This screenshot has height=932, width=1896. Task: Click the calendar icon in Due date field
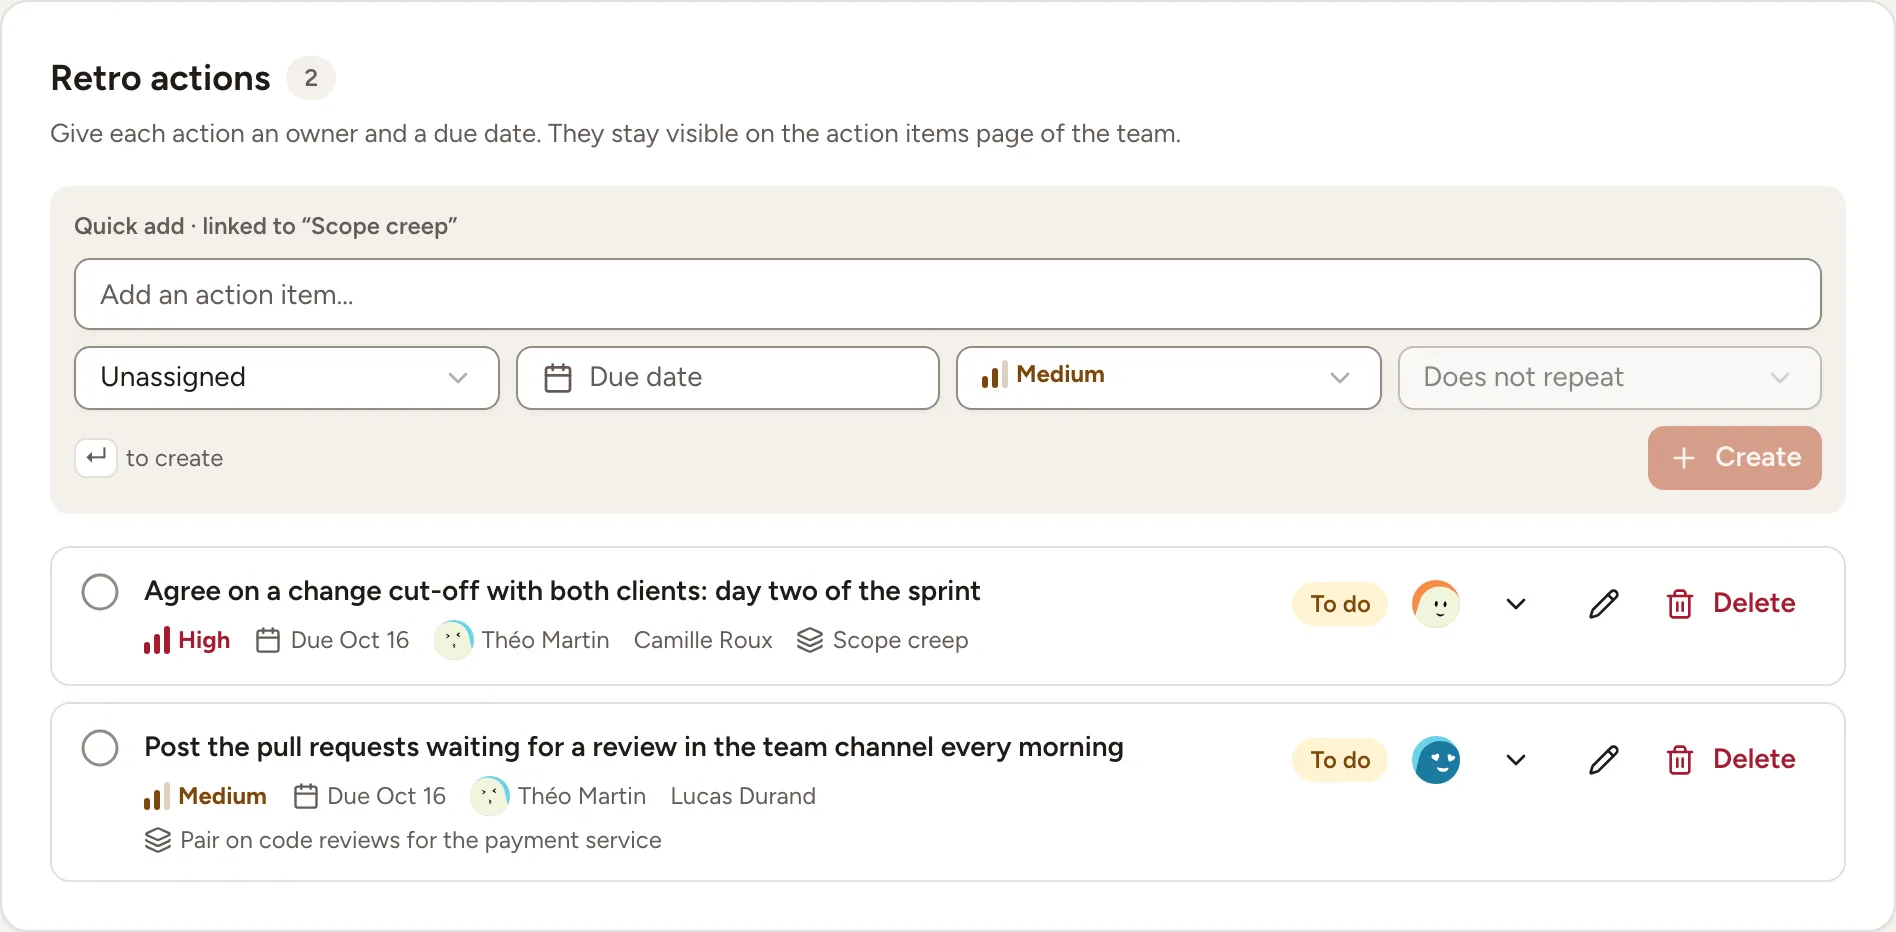click(x=558, y=378)
